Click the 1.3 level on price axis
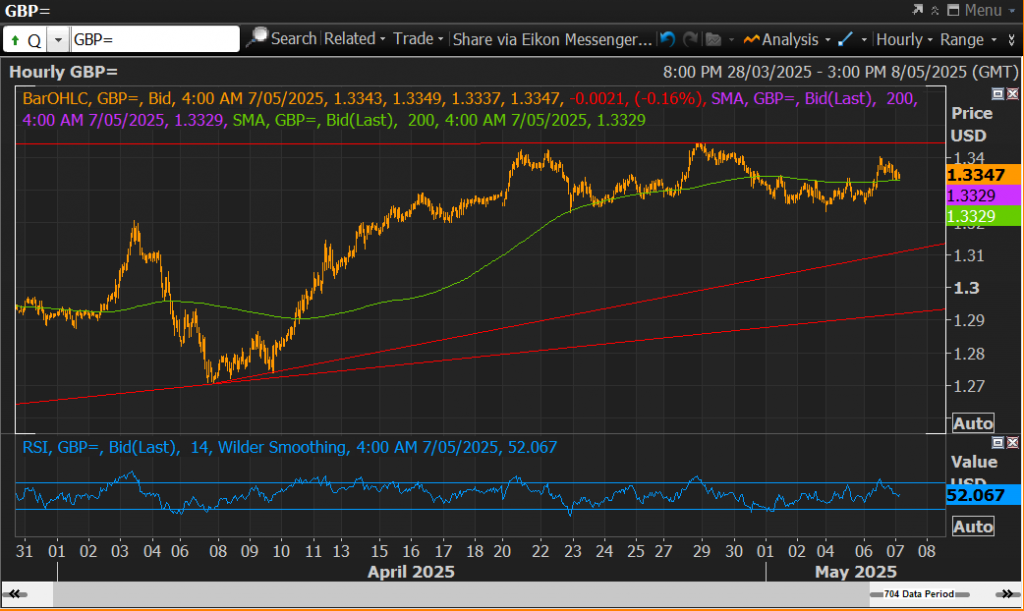Image resolution: width=1024 pixels, height=611 pixels. (966, 288)
